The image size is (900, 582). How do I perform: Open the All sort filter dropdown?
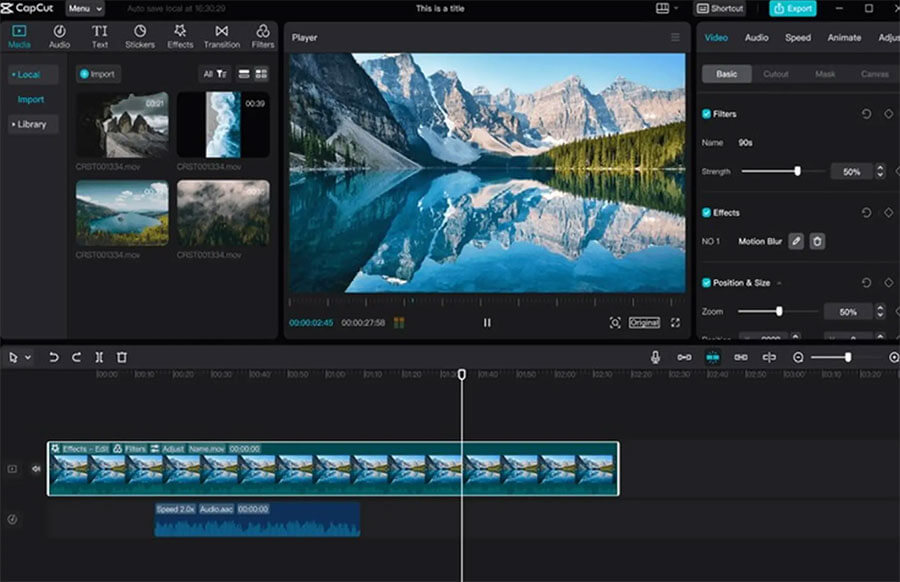tap(215, 74)
